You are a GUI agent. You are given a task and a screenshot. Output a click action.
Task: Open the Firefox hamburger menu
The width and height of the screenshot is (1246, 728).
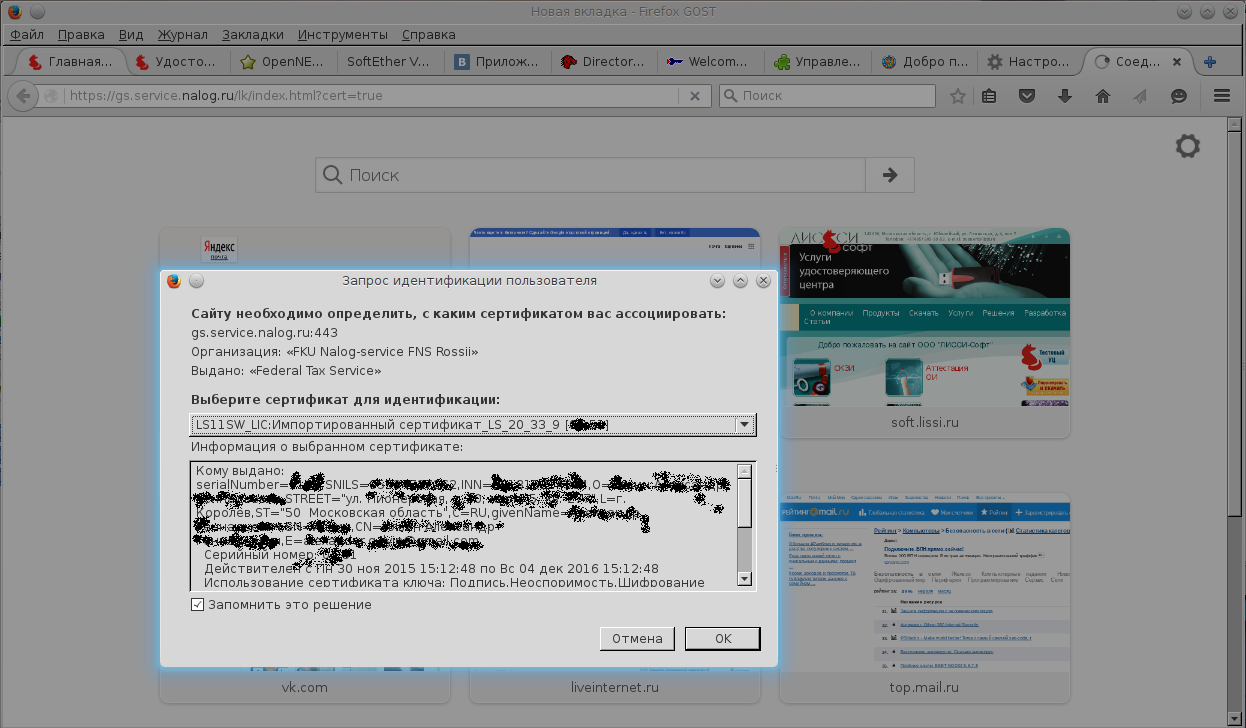[1221, 96]
